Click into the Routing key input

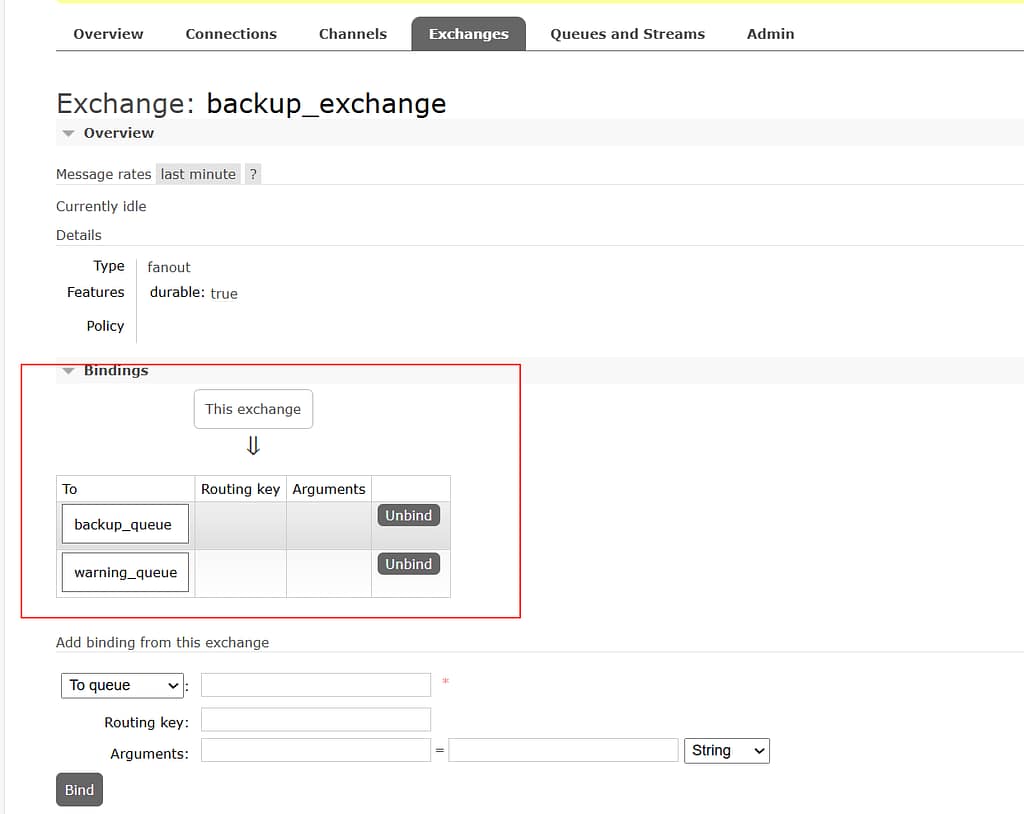pos(315,720)
